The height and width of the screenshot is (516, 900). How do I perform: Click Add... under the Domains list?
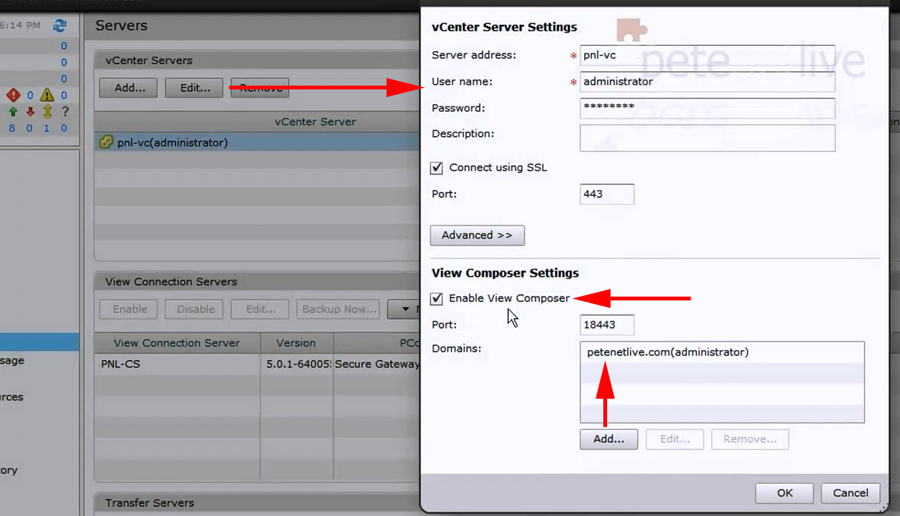coord(608,439)
